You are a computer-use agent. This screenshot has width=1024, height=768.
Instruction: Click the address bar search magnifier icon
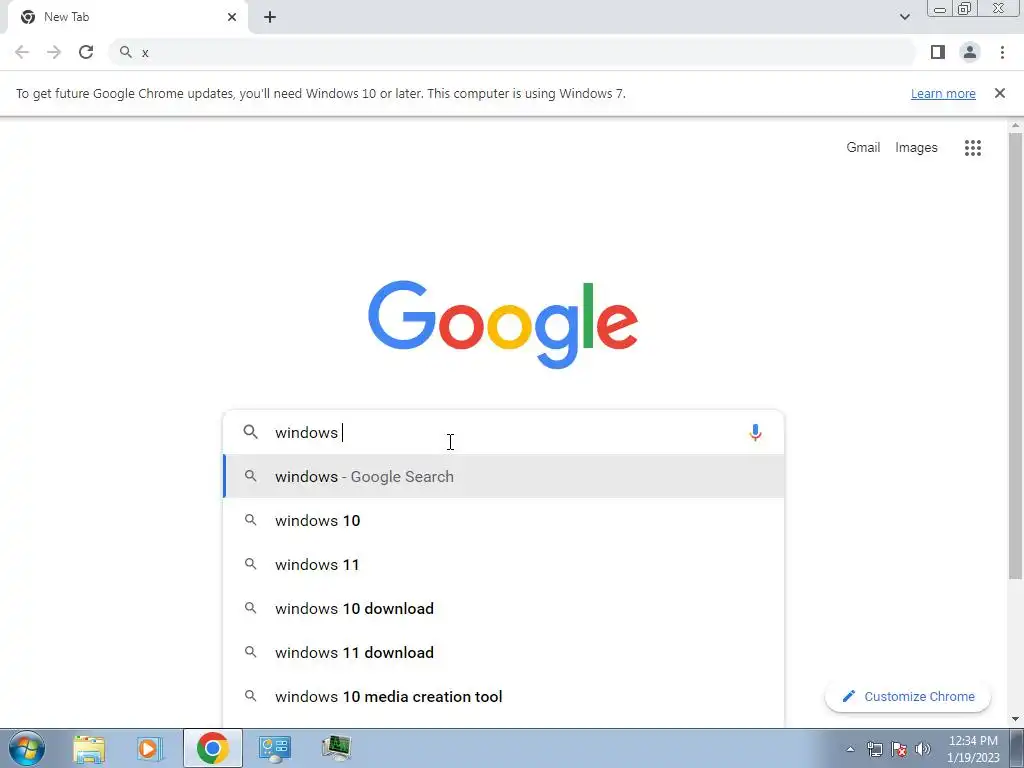click(x=126, y=52)
